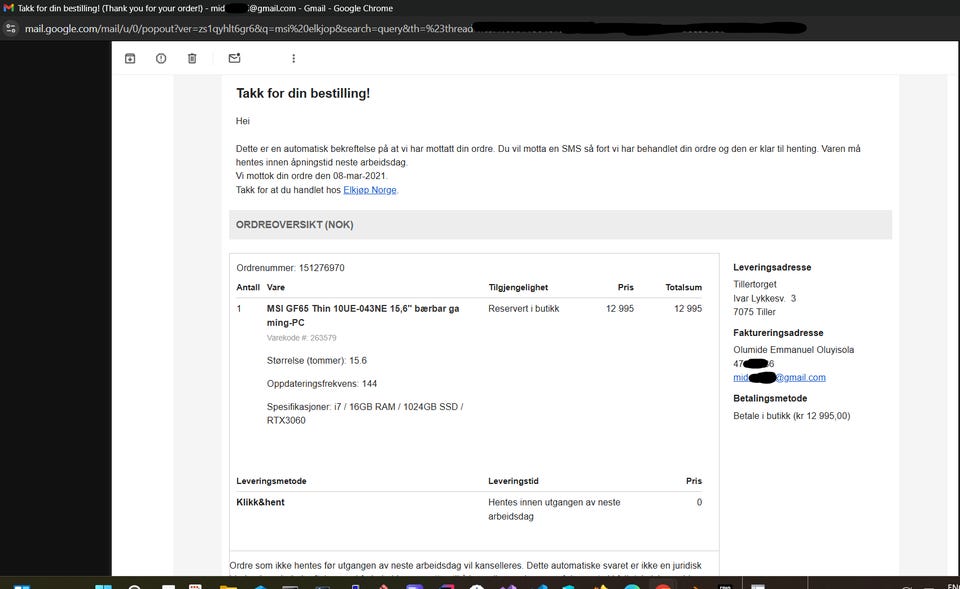The width and height of the screenshot is (960, 589).
Task: Click the Tillertorget address line
Action: point(755,284)
